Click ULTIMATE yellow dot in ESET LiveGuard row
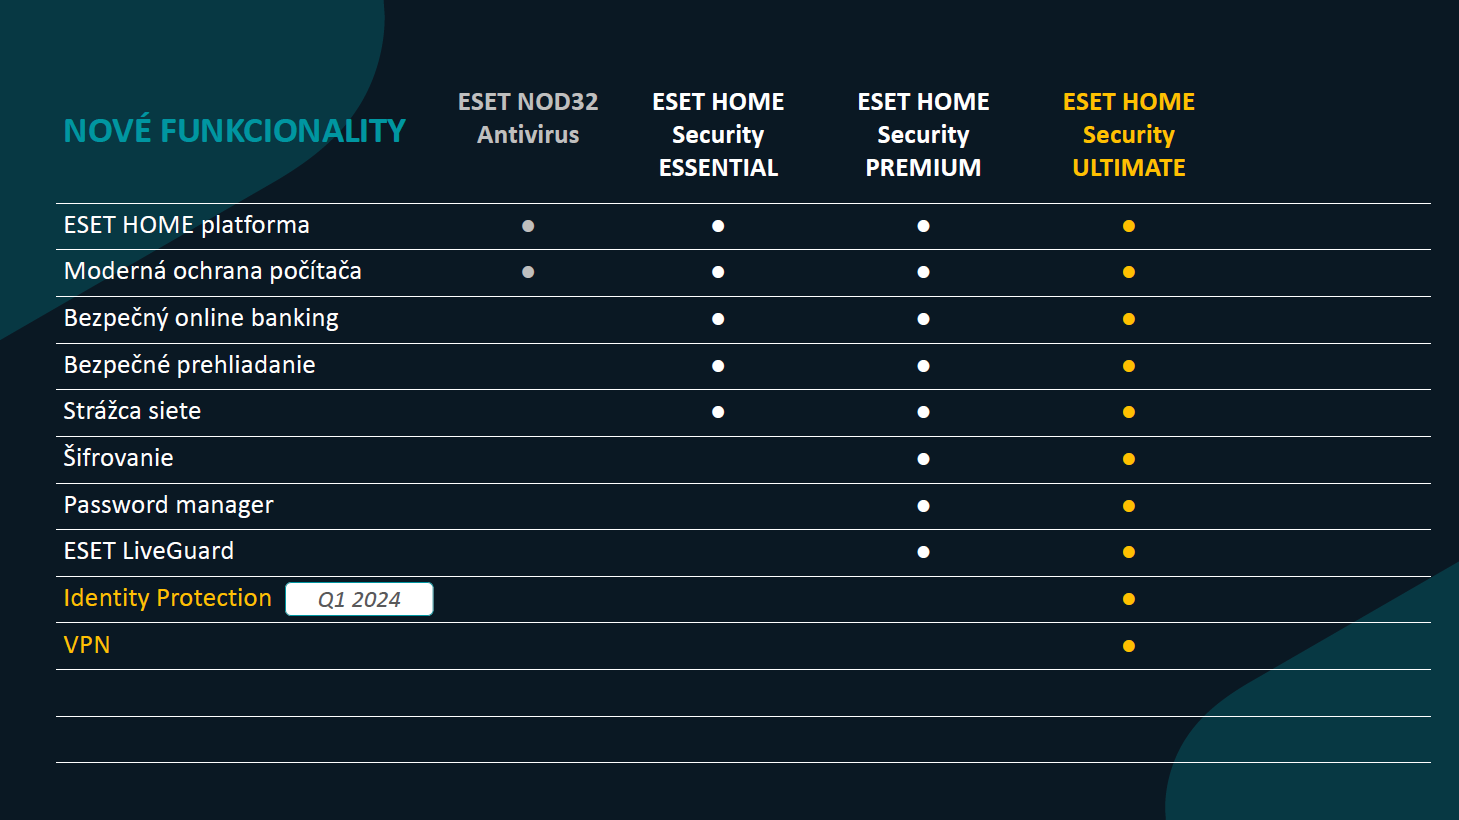 click(x=1129, y=552)
